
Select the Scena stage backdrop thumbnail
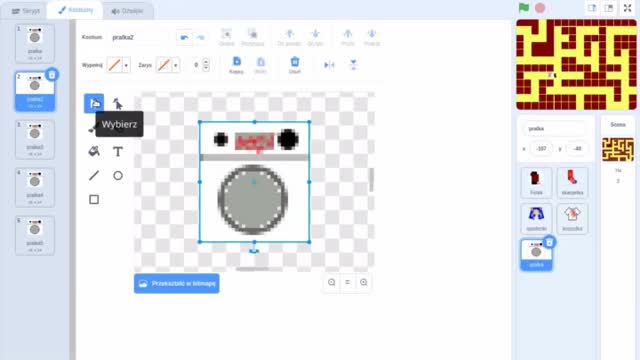tap(618, 149)
